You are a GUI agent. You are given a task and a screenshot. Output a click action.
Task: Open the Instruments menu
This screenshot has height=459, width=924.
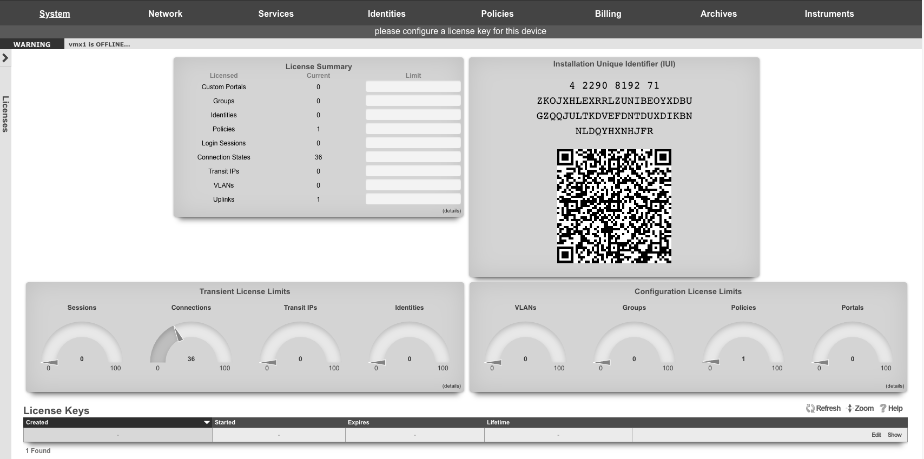829,14
